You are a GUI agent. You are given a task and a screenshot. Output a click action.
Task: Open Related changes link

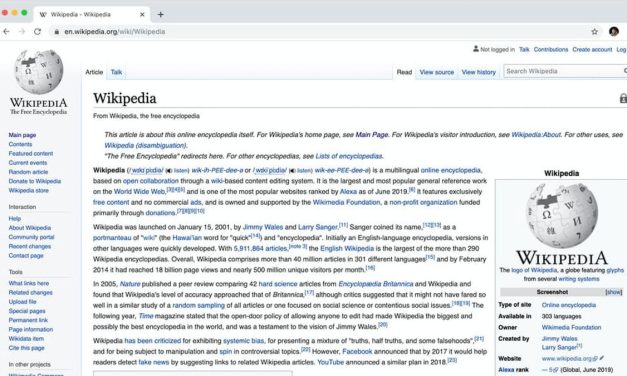click(x=31, y=292)
